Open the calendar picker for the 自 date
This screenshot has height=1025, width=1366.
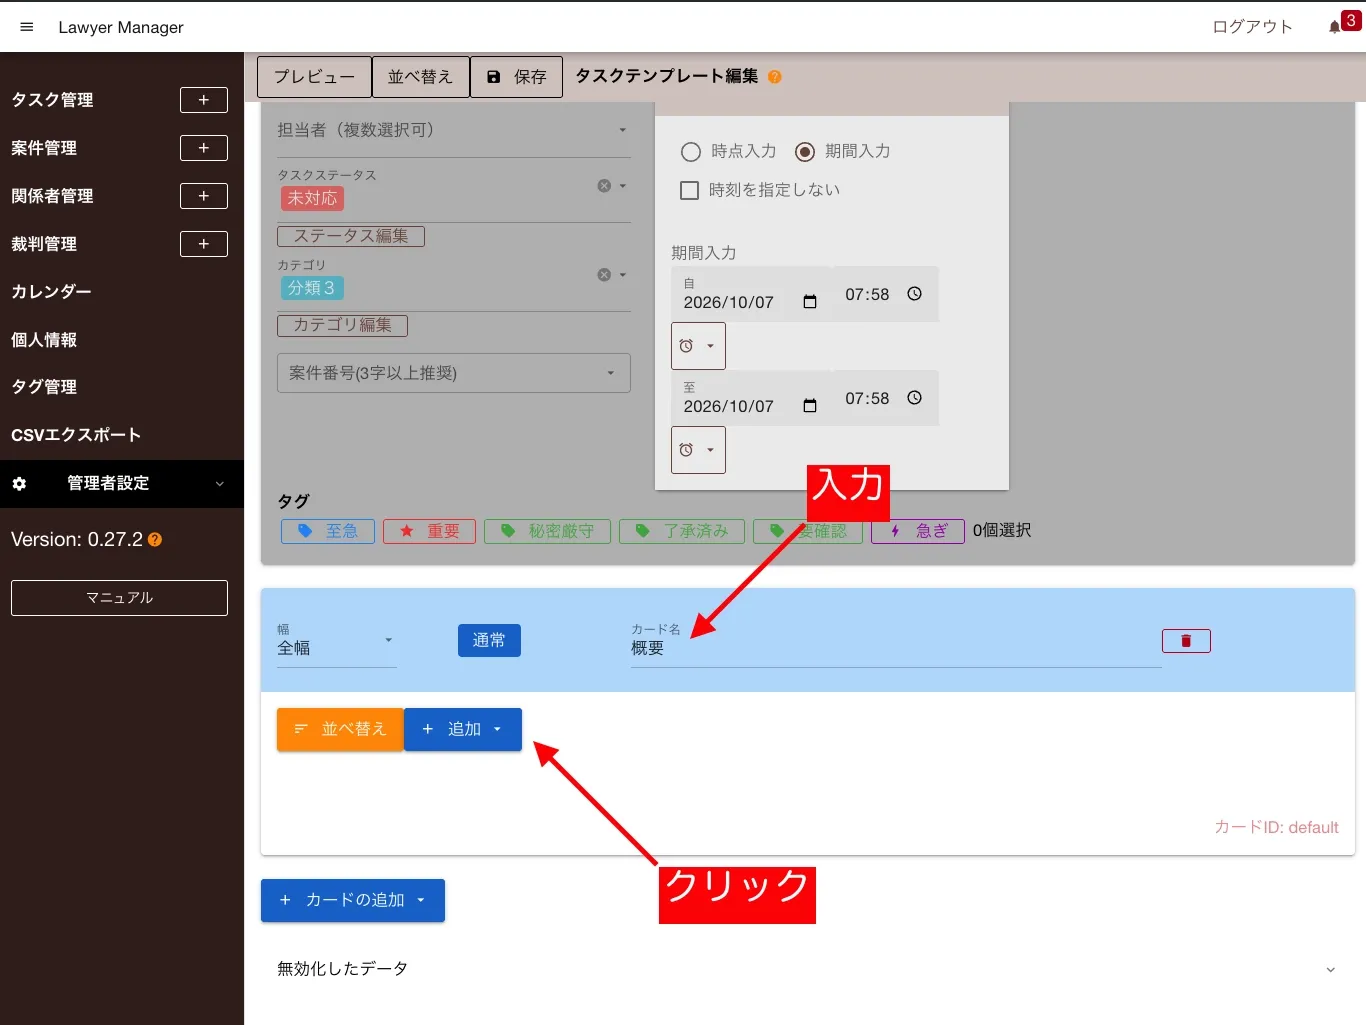click(x=810, y=302)
